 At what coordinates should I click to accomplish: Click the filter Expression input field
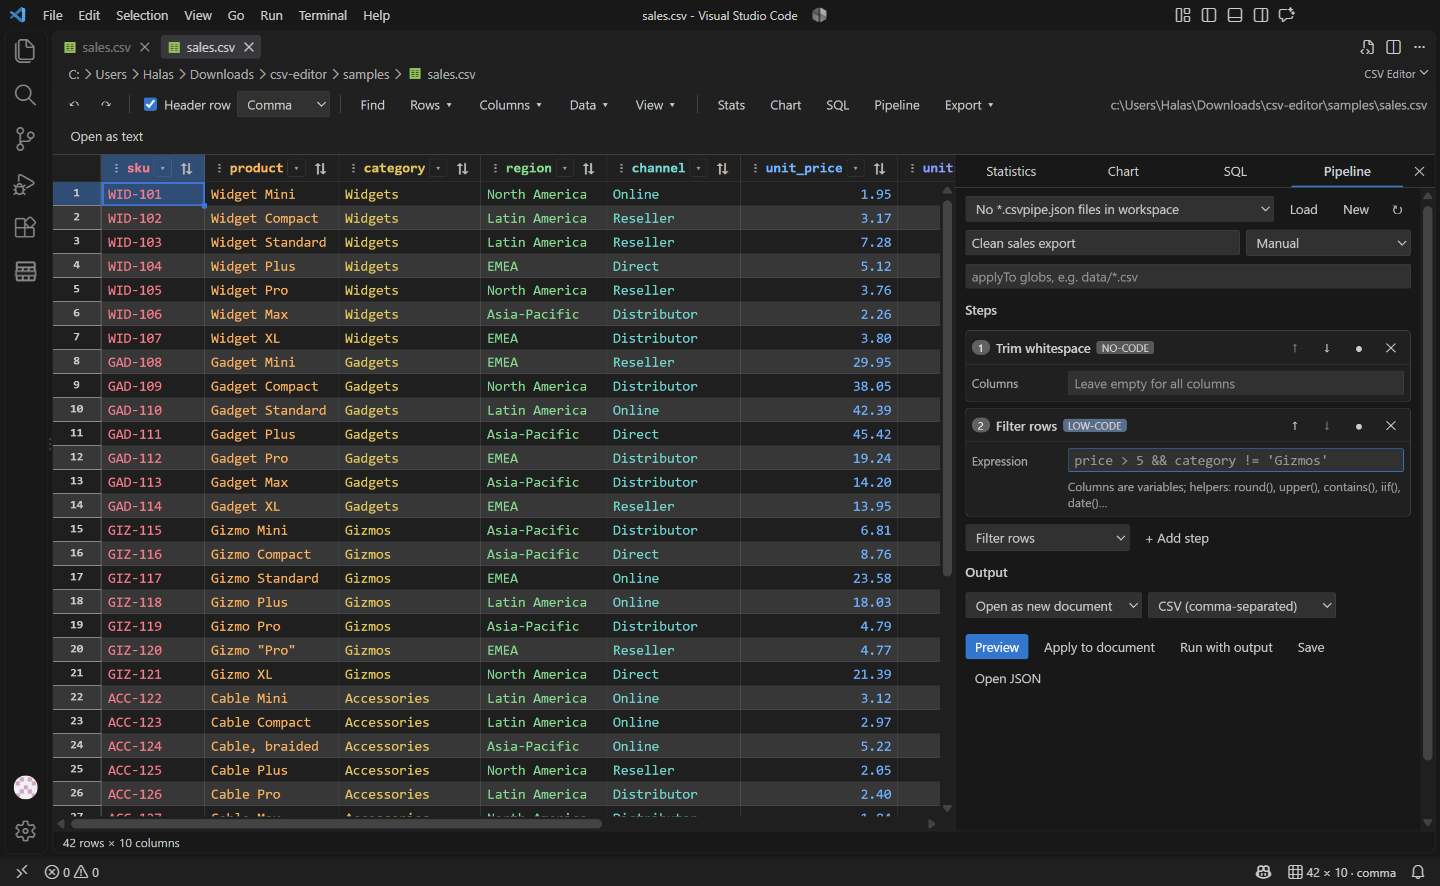point(1236,460)
